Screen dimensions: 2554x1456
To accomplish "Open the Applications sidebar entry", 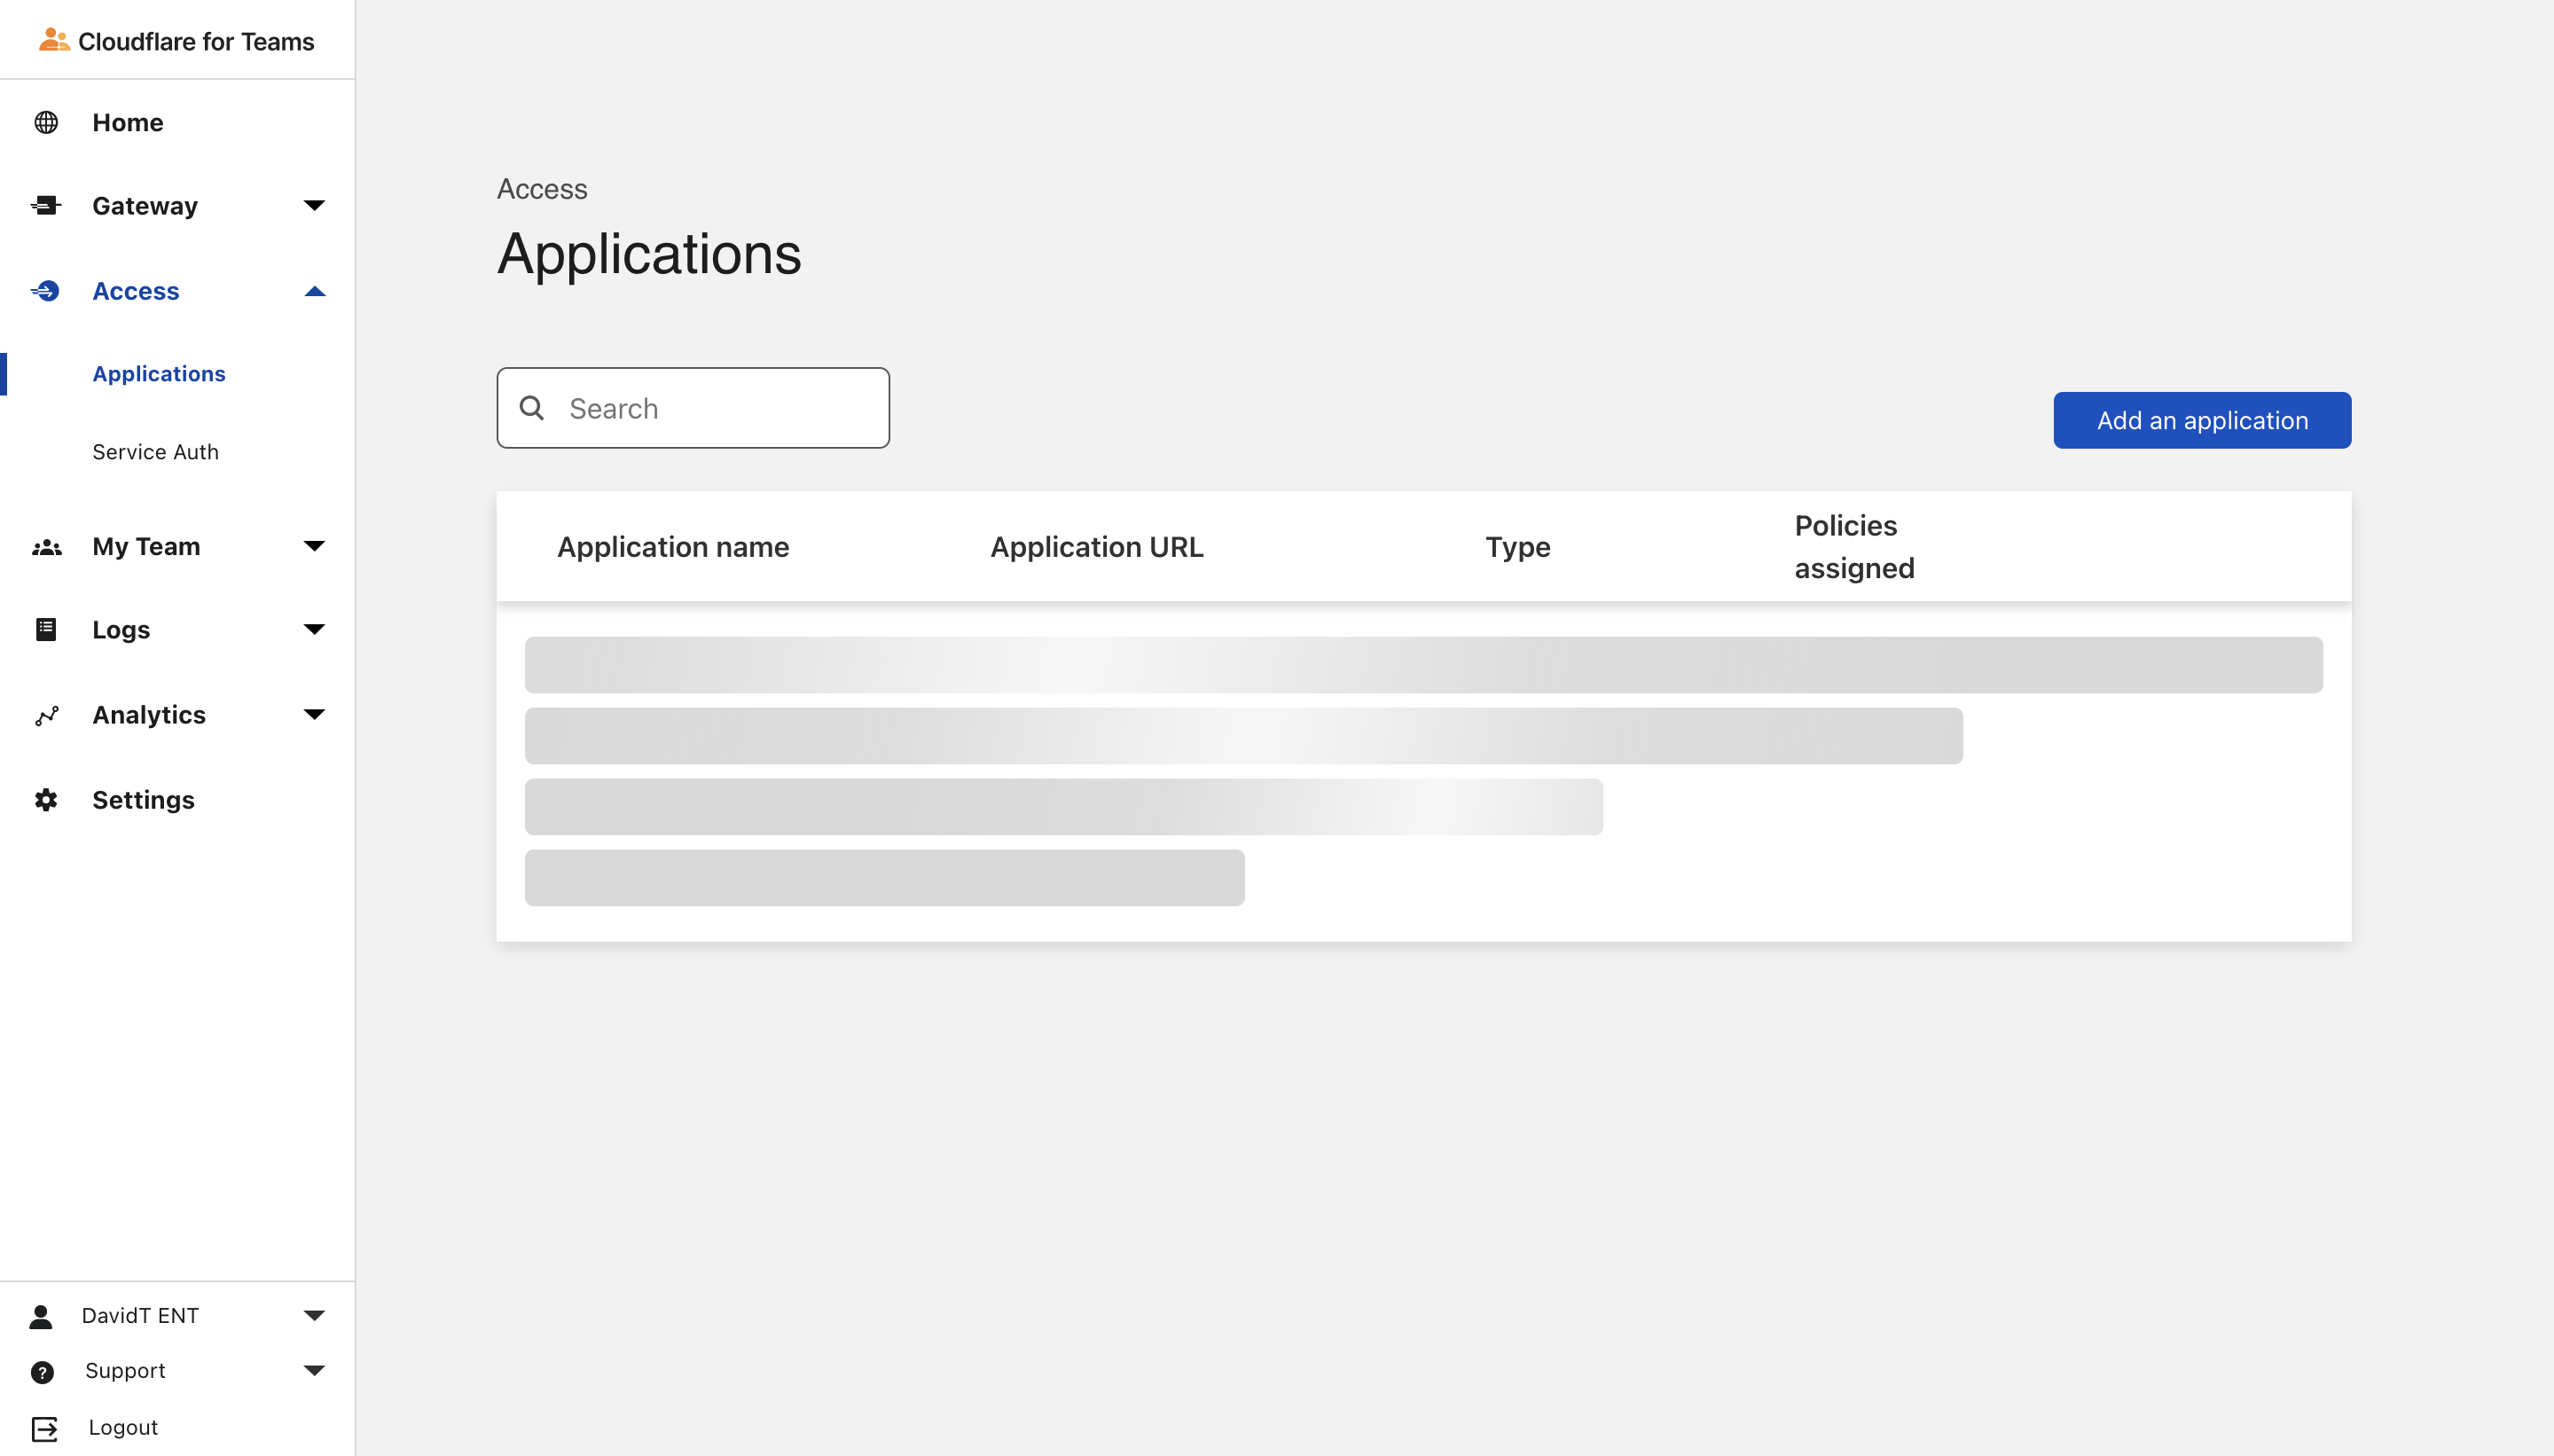I will pyautogui.click(x=158, y=373).
